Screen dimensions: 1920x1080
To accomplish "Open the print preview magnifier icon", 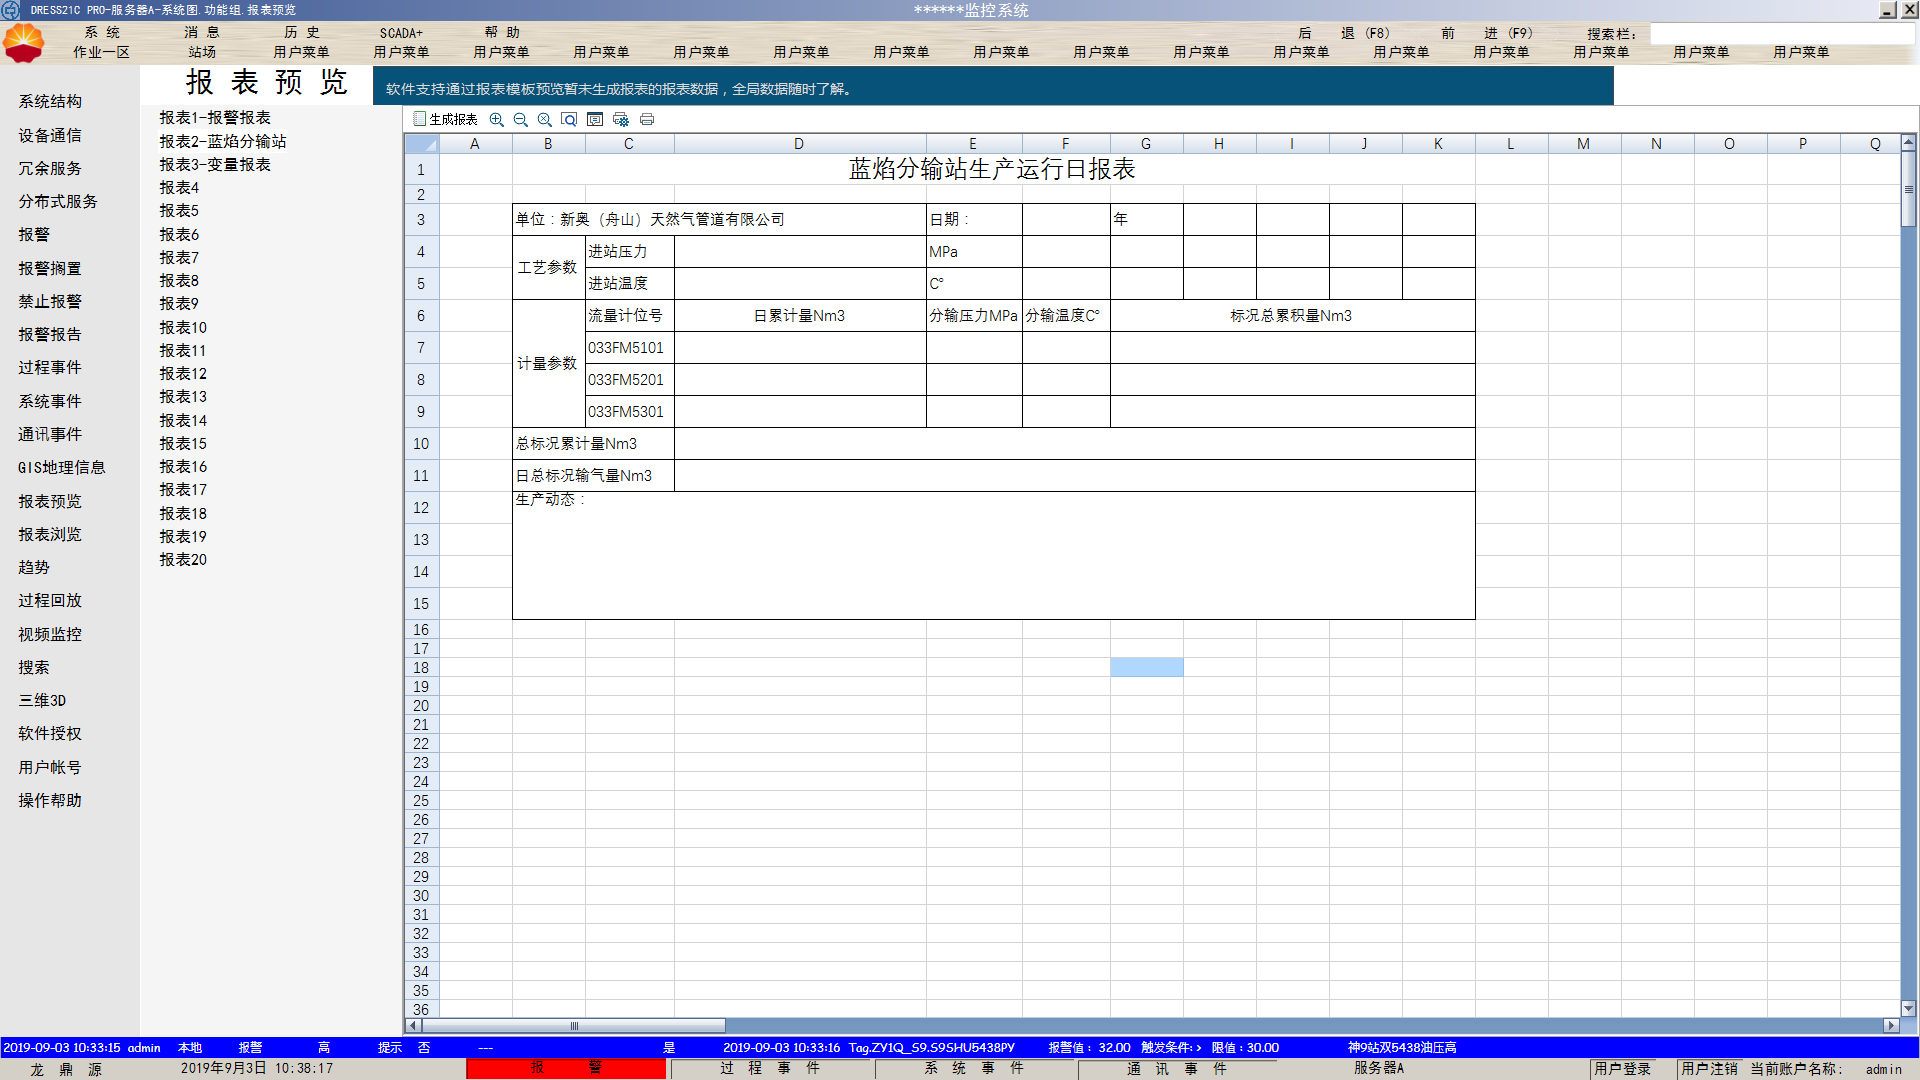I will click(569, 119).
